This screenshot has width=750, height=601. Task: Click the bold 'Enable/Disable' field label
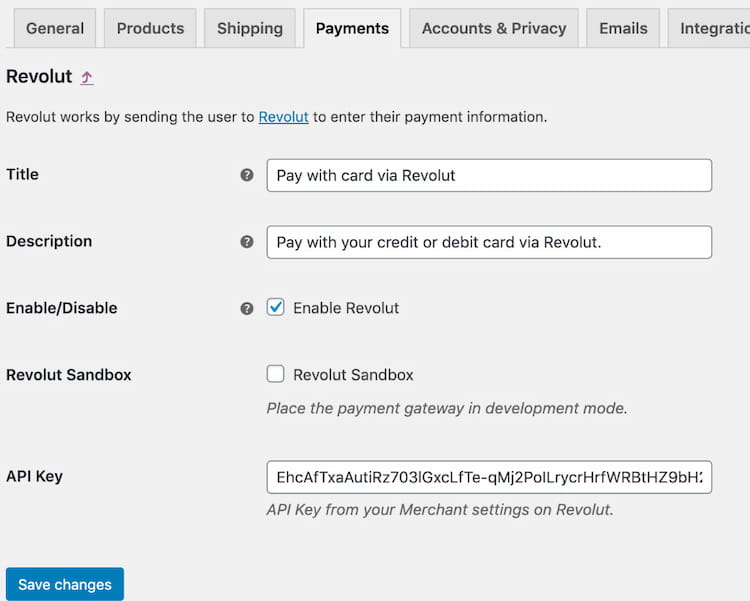[62, 308]
